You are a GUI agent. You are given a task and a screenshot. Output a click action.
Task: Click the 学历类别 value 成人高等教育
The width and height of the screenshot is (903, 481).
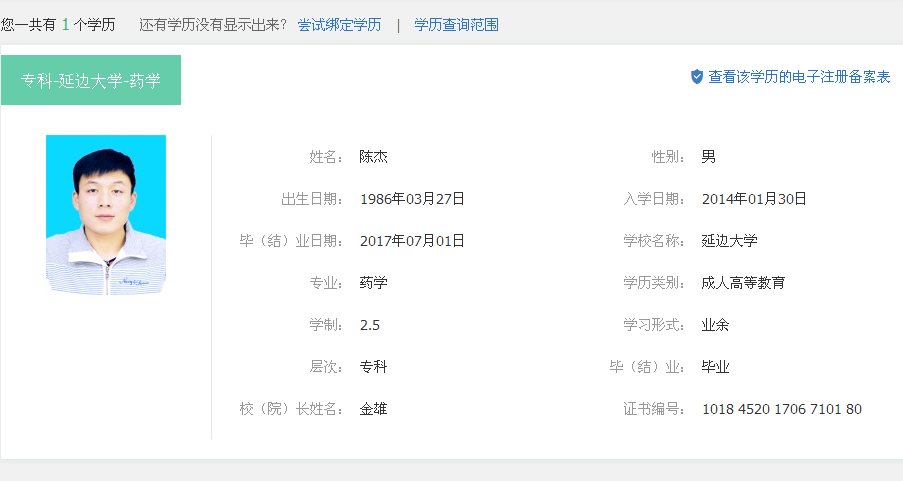[x=743, y=283]
